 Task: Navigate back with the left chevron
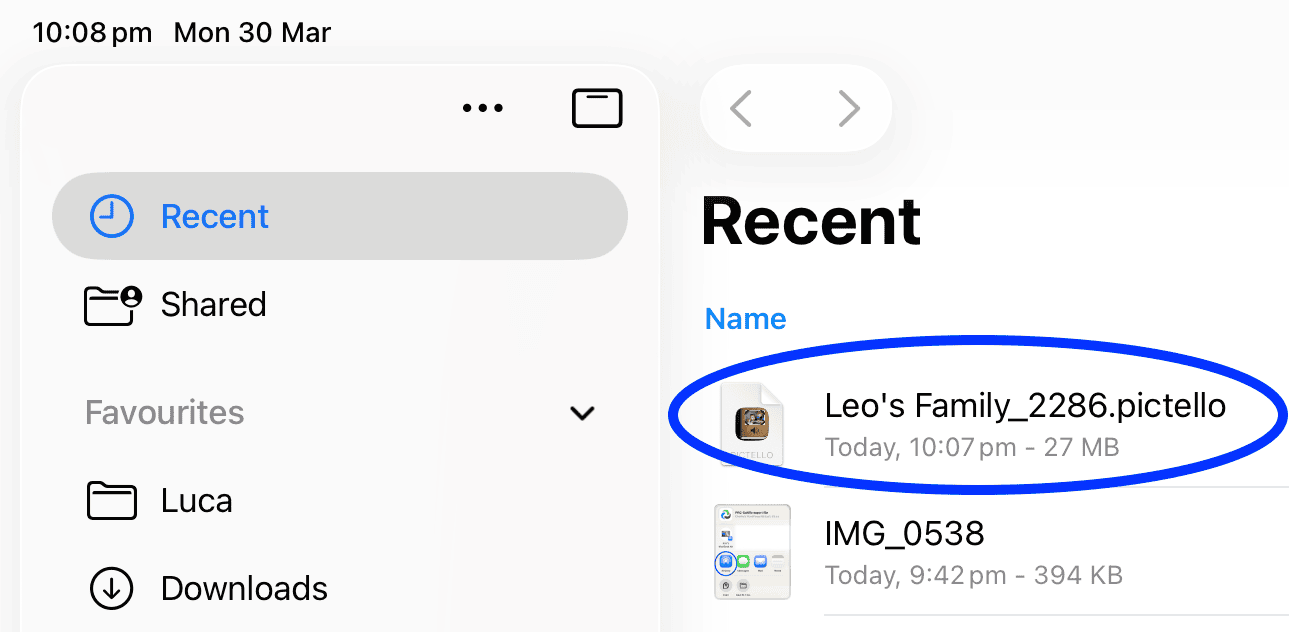tap(742, 108)
